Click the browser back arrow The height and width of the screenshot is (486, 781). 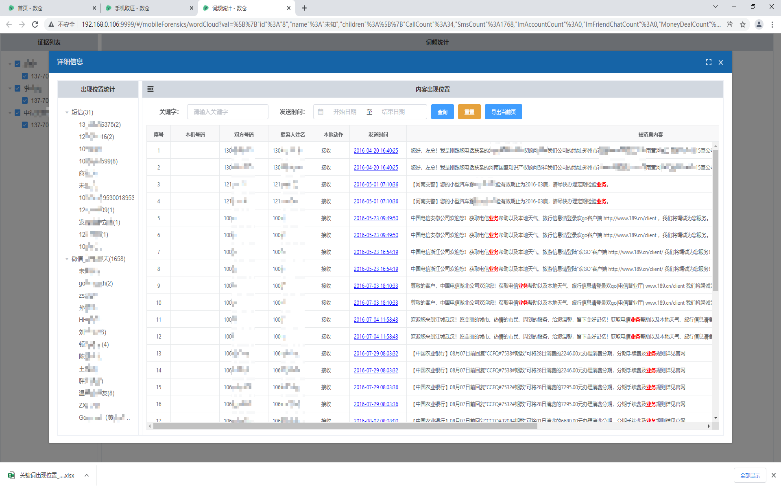click(x=8, y=21)
